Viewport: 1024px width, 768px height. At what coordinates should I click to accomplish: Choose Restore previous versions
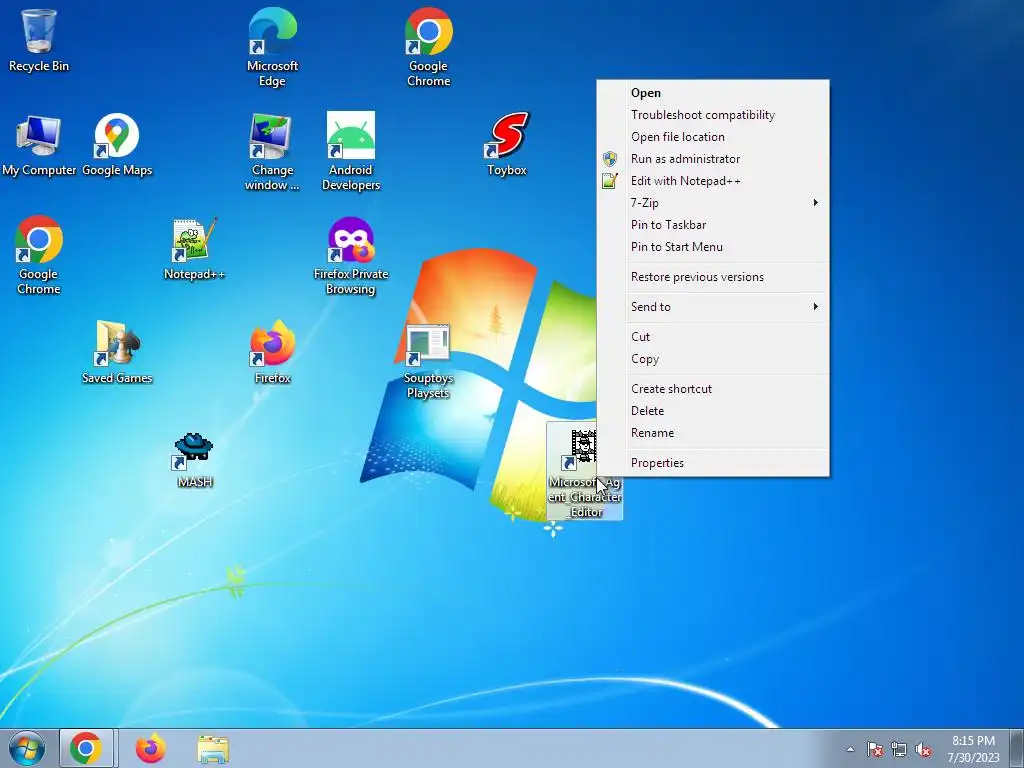pos(713,277)
